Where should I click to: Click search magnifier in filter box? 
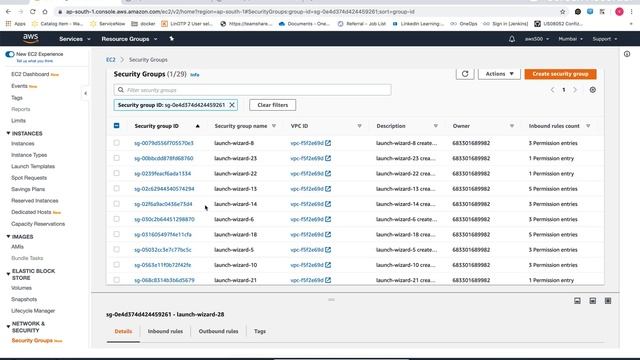point(121,90)
